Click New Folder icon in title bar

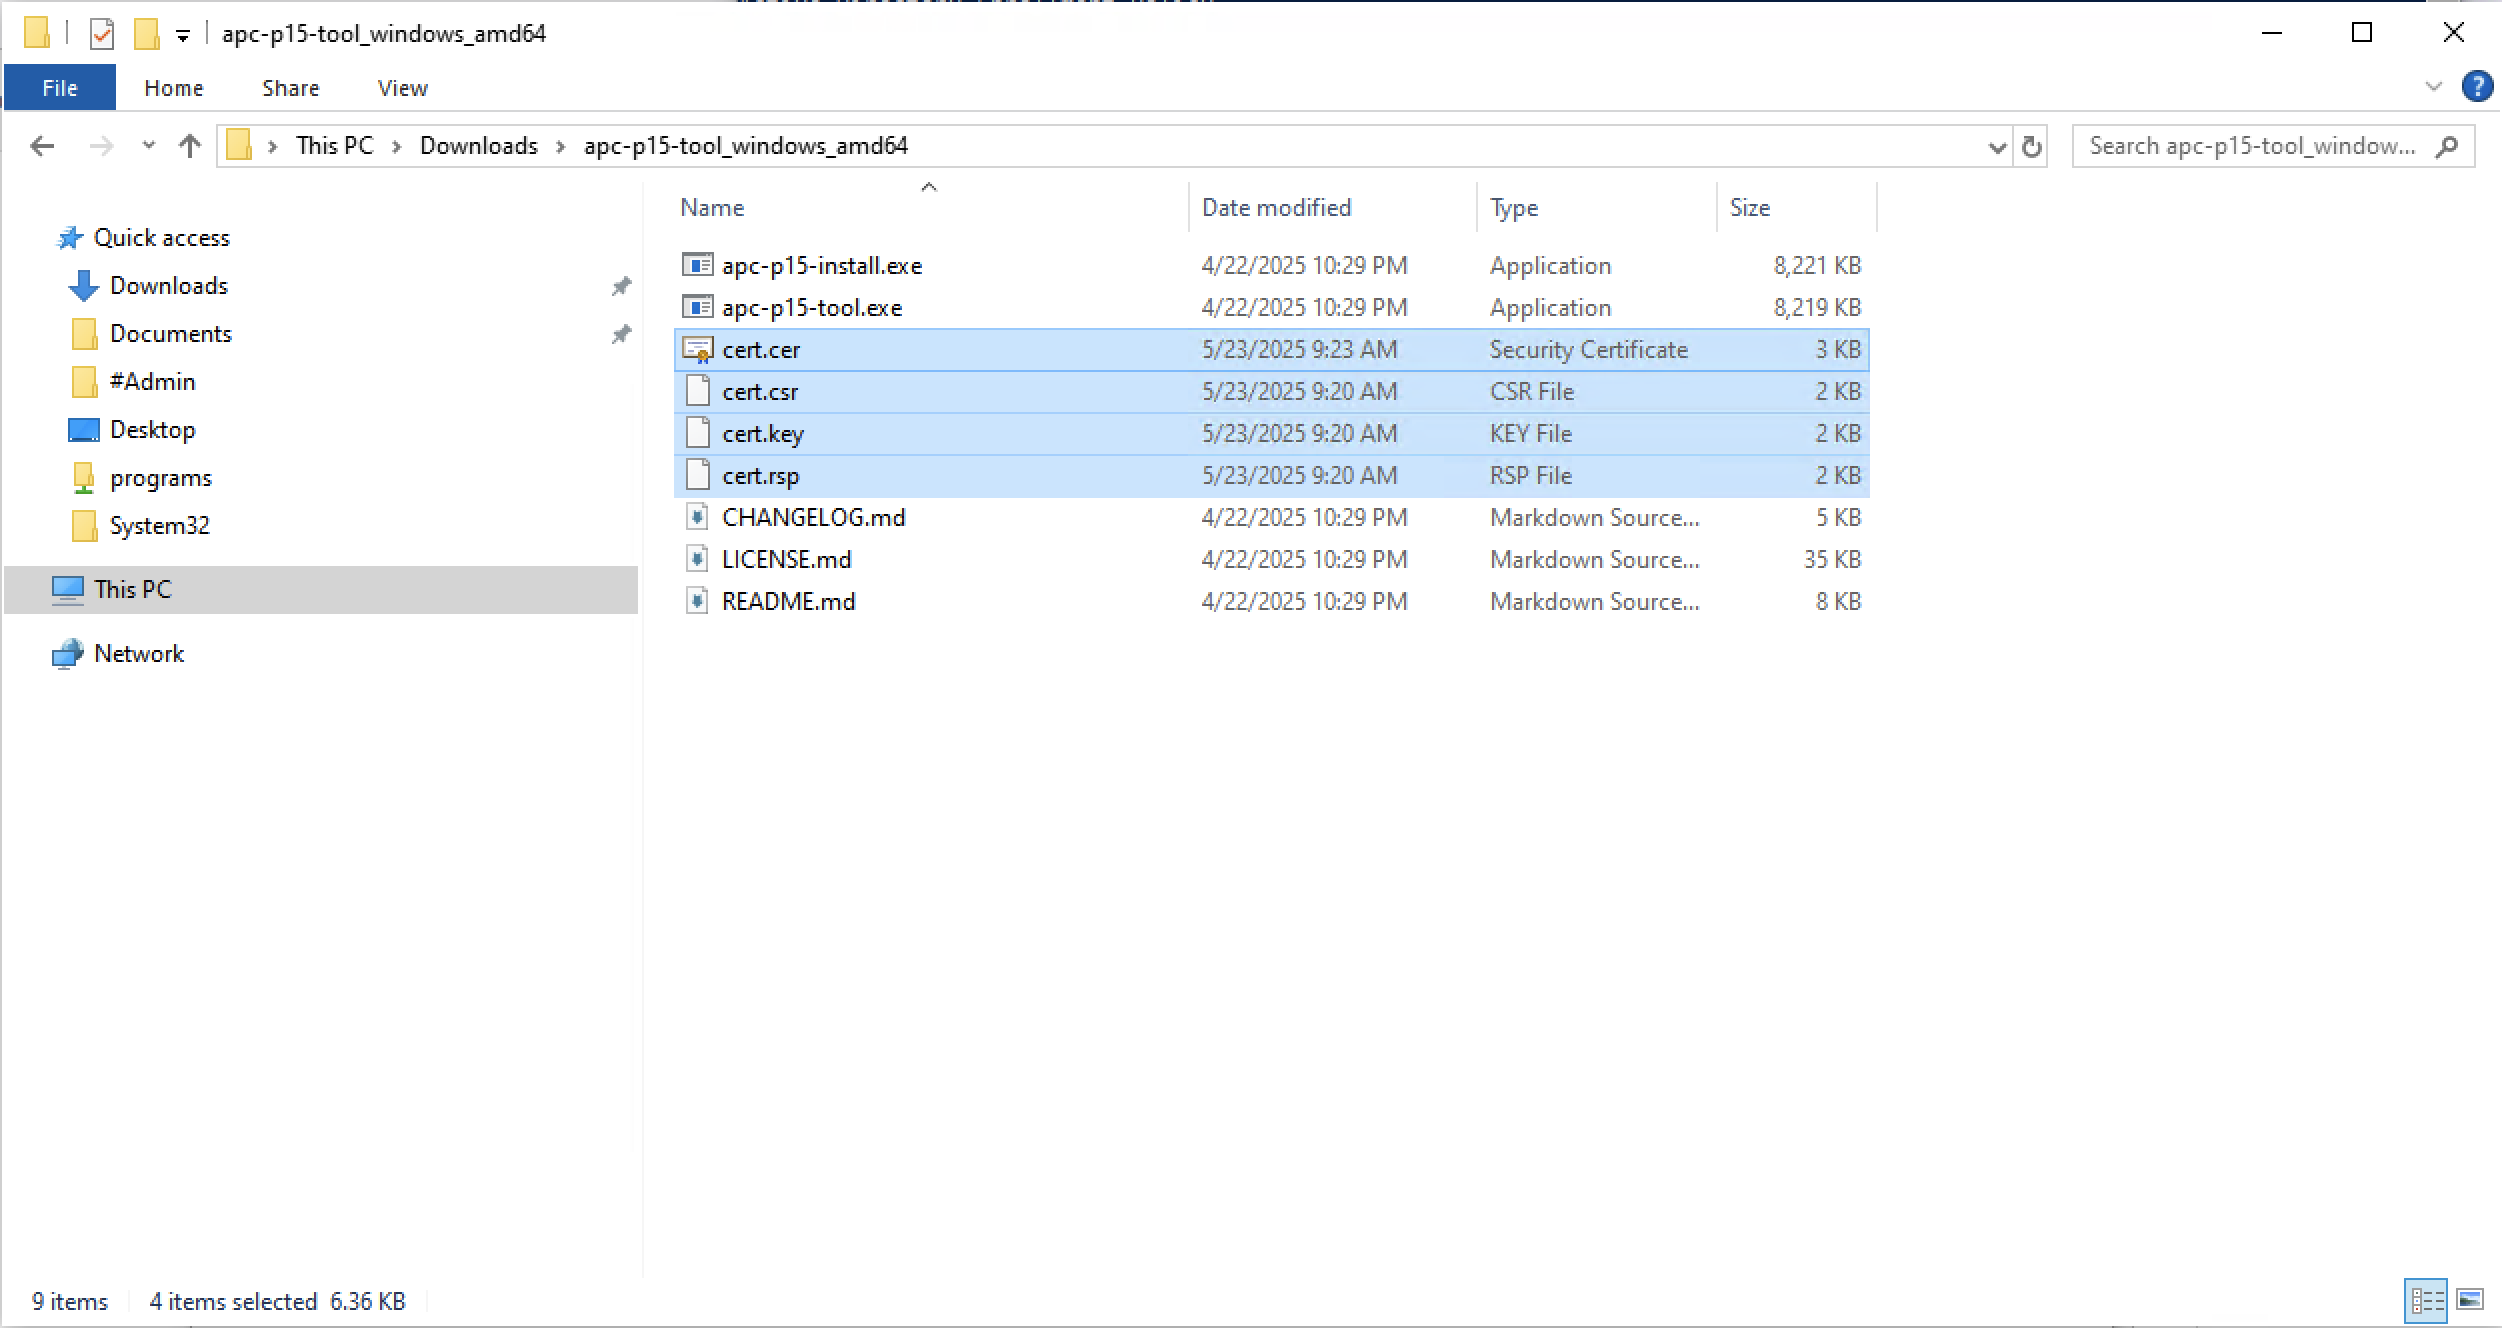(147, 34)
